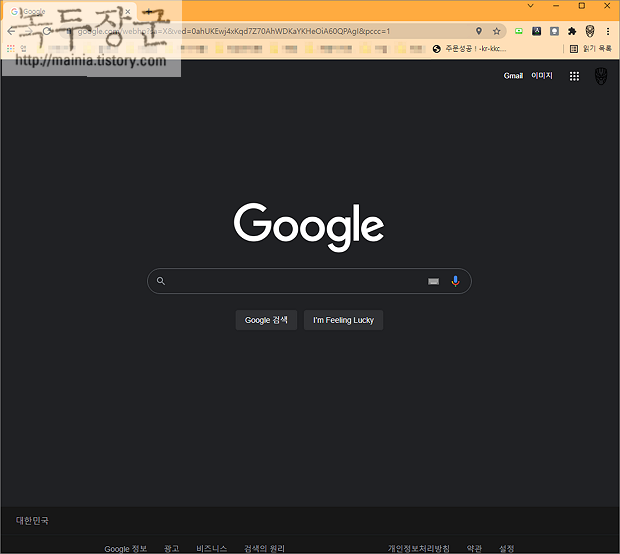The image size is (620, 554).
Task: Click the reload page icon
Action: point(47,31)
